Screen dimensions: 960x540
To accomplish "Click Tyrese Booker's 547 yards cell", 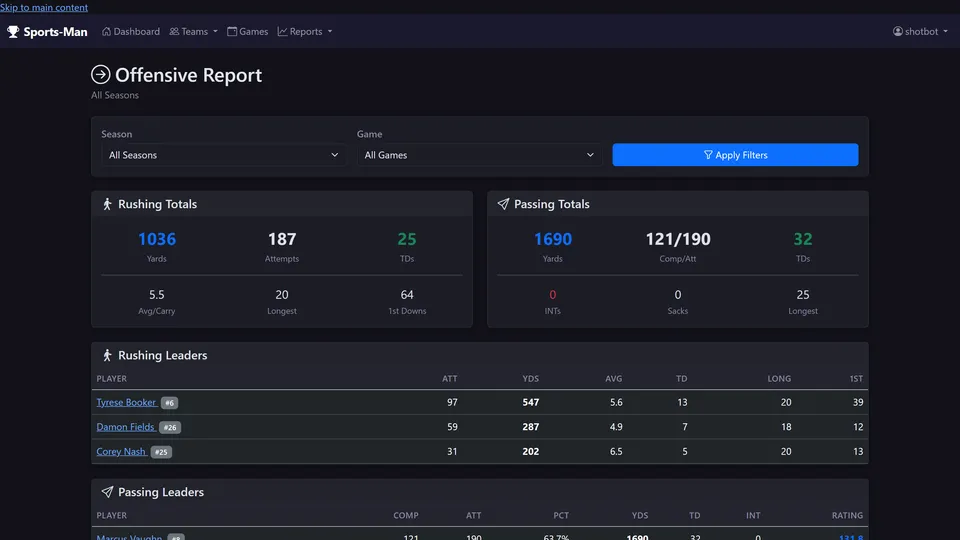I will point(531,402).
